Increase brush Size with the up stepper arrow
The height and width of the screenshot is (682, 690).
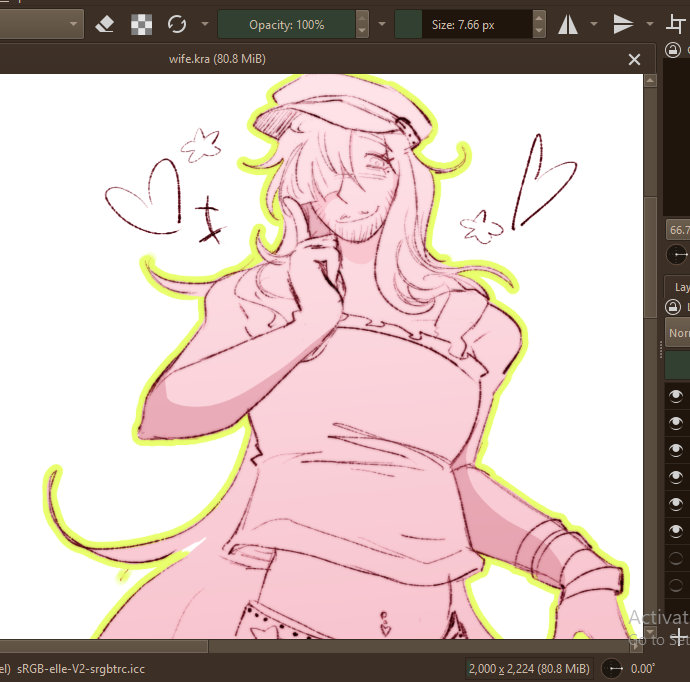pyautogui.click(x=539, y=18)
